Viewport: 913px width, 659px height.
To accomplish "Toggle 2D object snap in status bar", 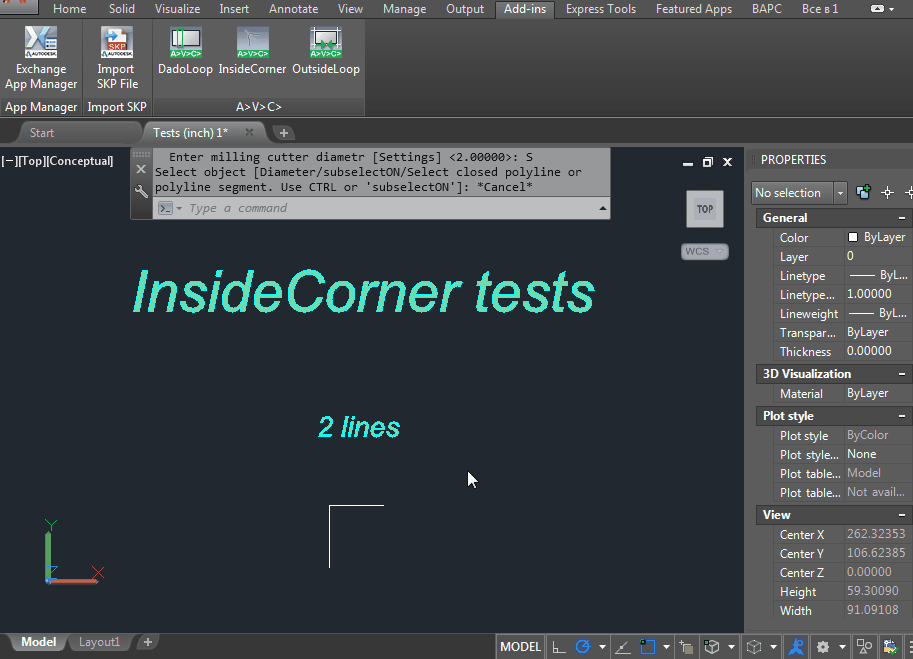I will click(x=647, y=646).
